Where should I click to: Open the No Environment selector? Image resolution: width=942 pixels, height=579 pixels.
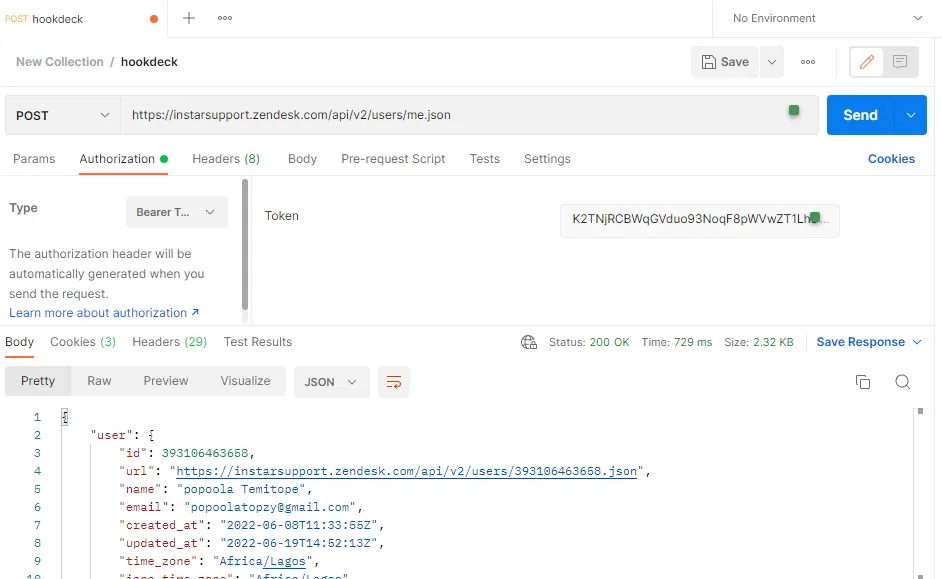pyautogui.click(x=827, y=19)
